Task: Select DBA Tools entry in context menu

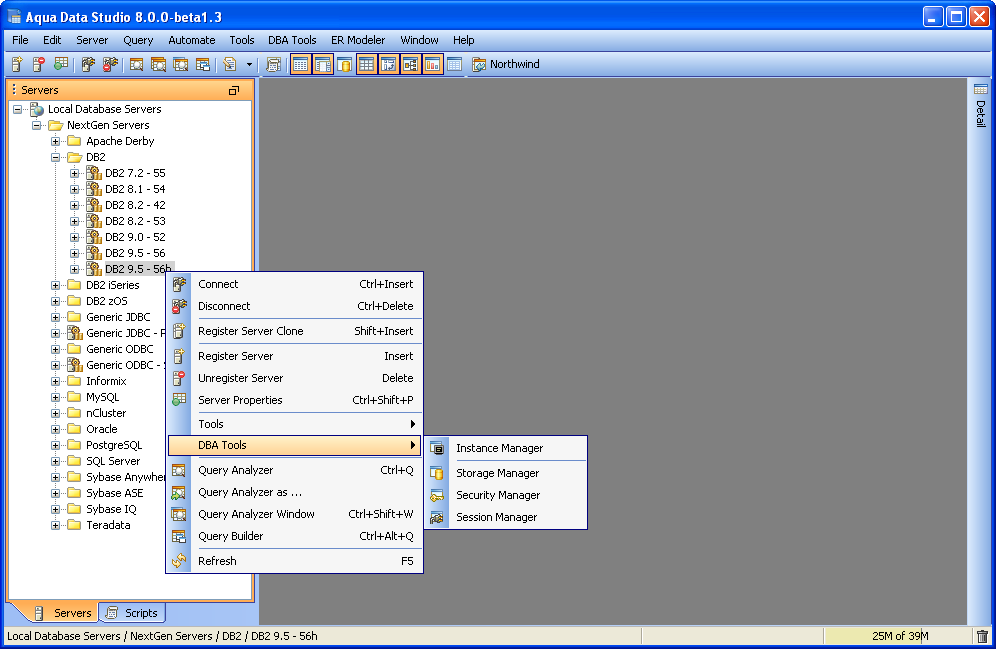Action: tap(295, 445)
